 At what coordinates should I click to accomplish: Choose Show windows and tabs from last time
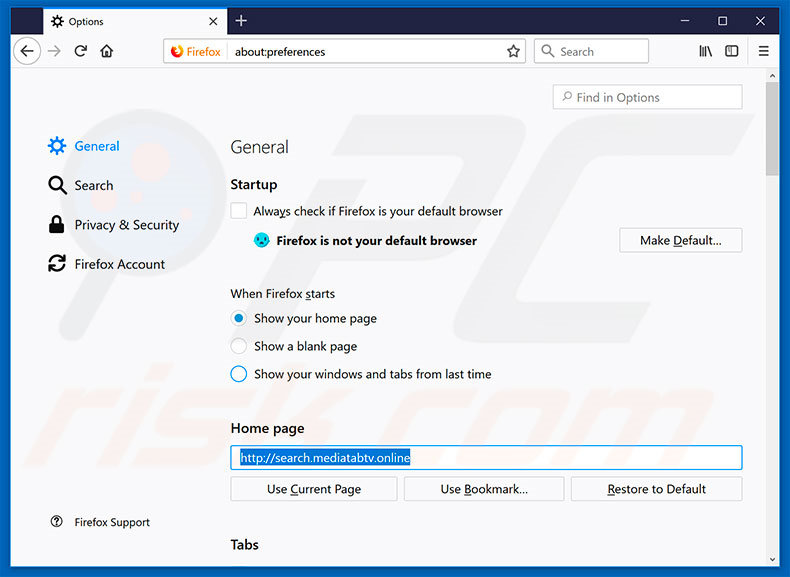[x=239, y=374]
